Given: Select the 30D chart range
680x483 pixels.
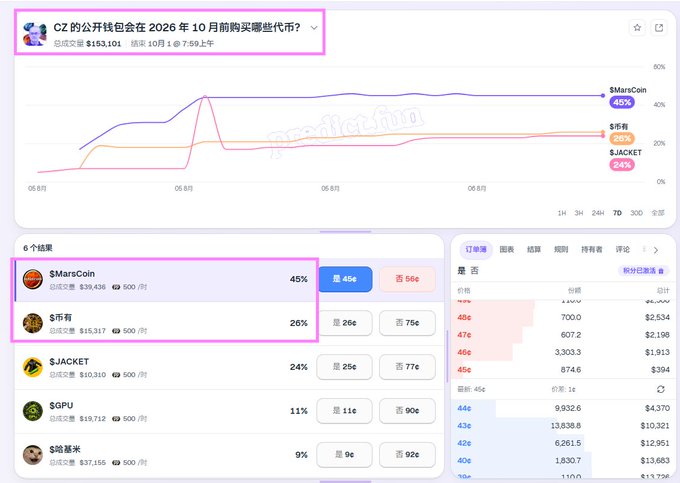Looking at the screenshot, I should (x=636, y=213).
